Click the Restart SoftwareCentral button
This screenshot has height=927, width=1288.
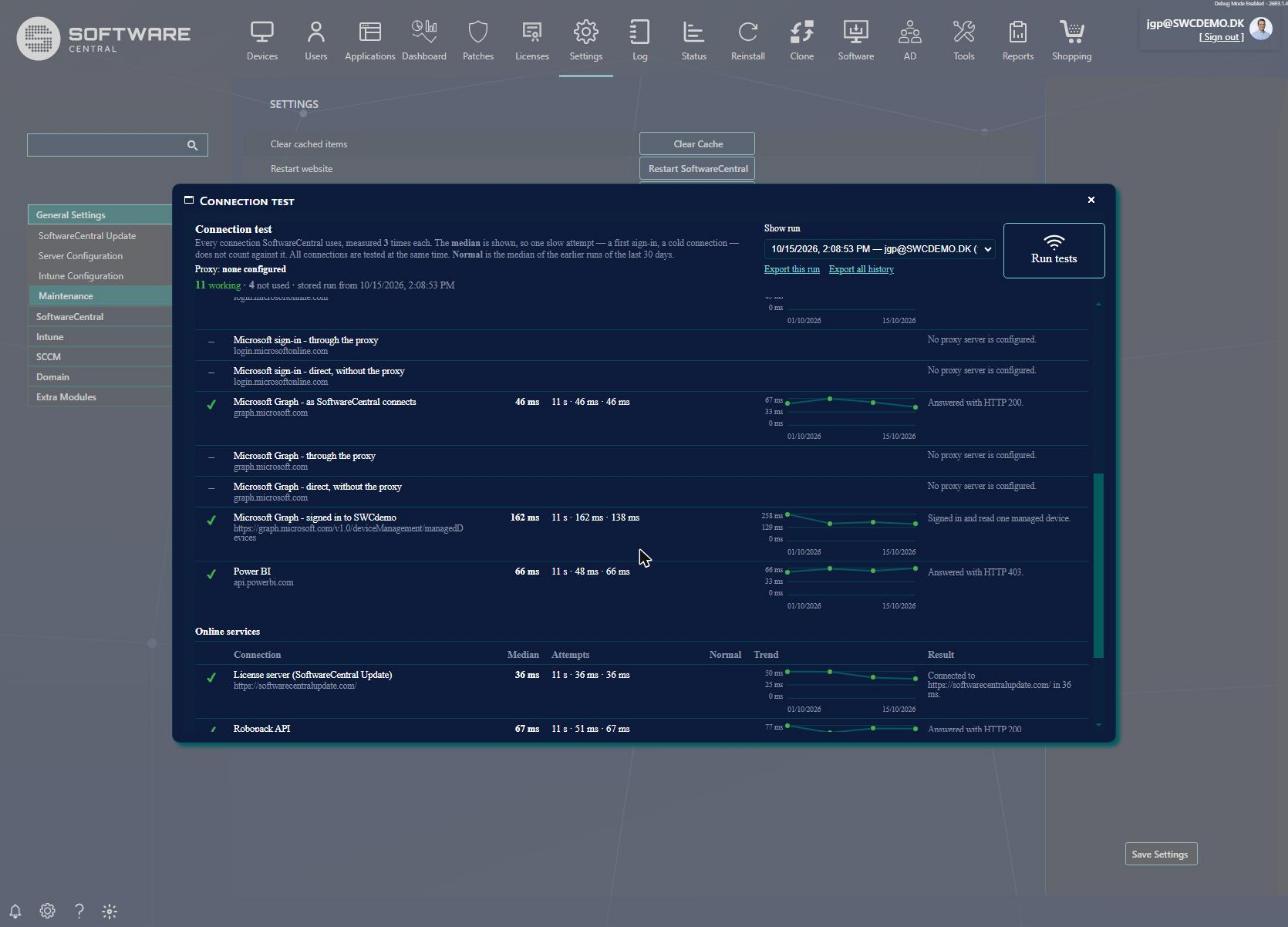click(x=697, y=168)
